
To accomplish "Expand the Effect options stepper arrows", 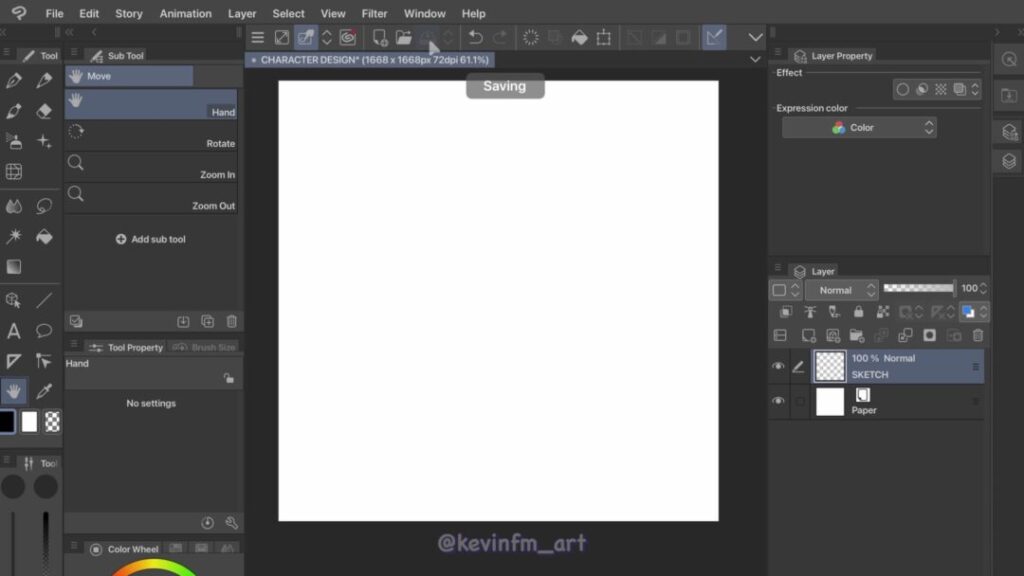I will [x=975, y=89].
